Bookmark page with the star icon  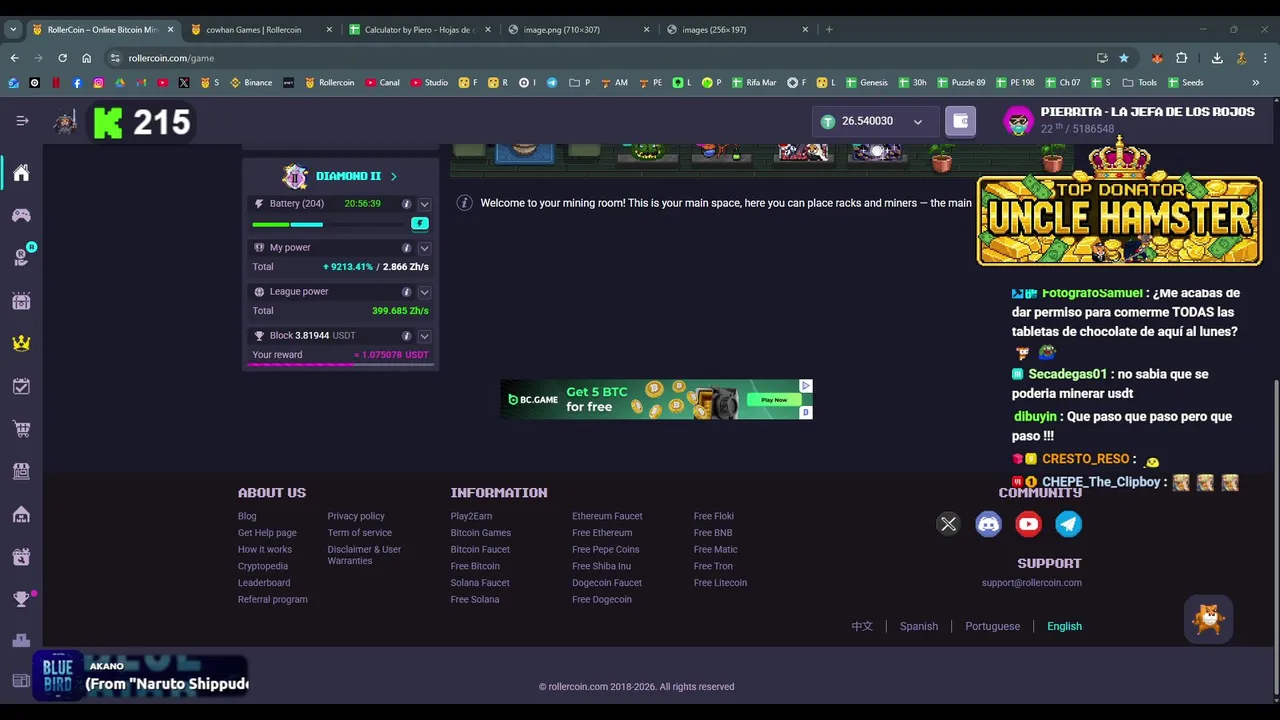tap(1124, 58)
